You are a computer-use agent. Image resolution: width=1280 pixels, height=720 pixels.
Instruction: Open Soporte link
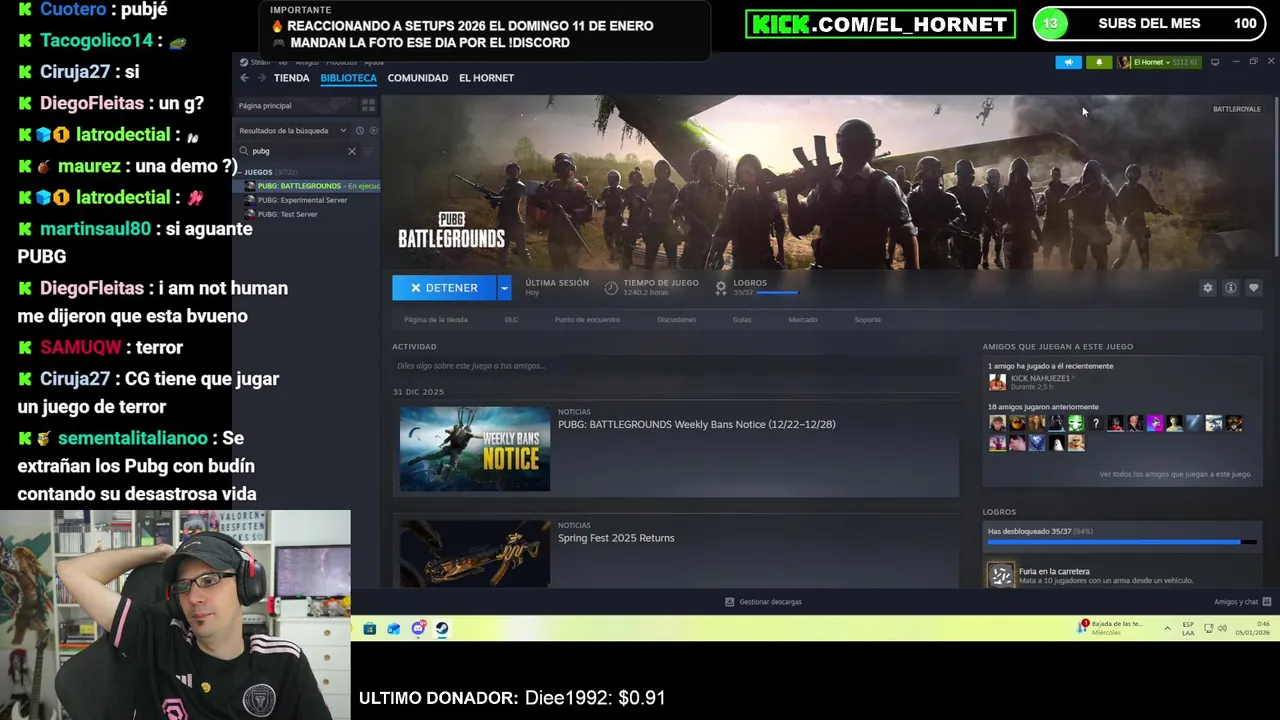pyautogui.click(x=868, y=320)
